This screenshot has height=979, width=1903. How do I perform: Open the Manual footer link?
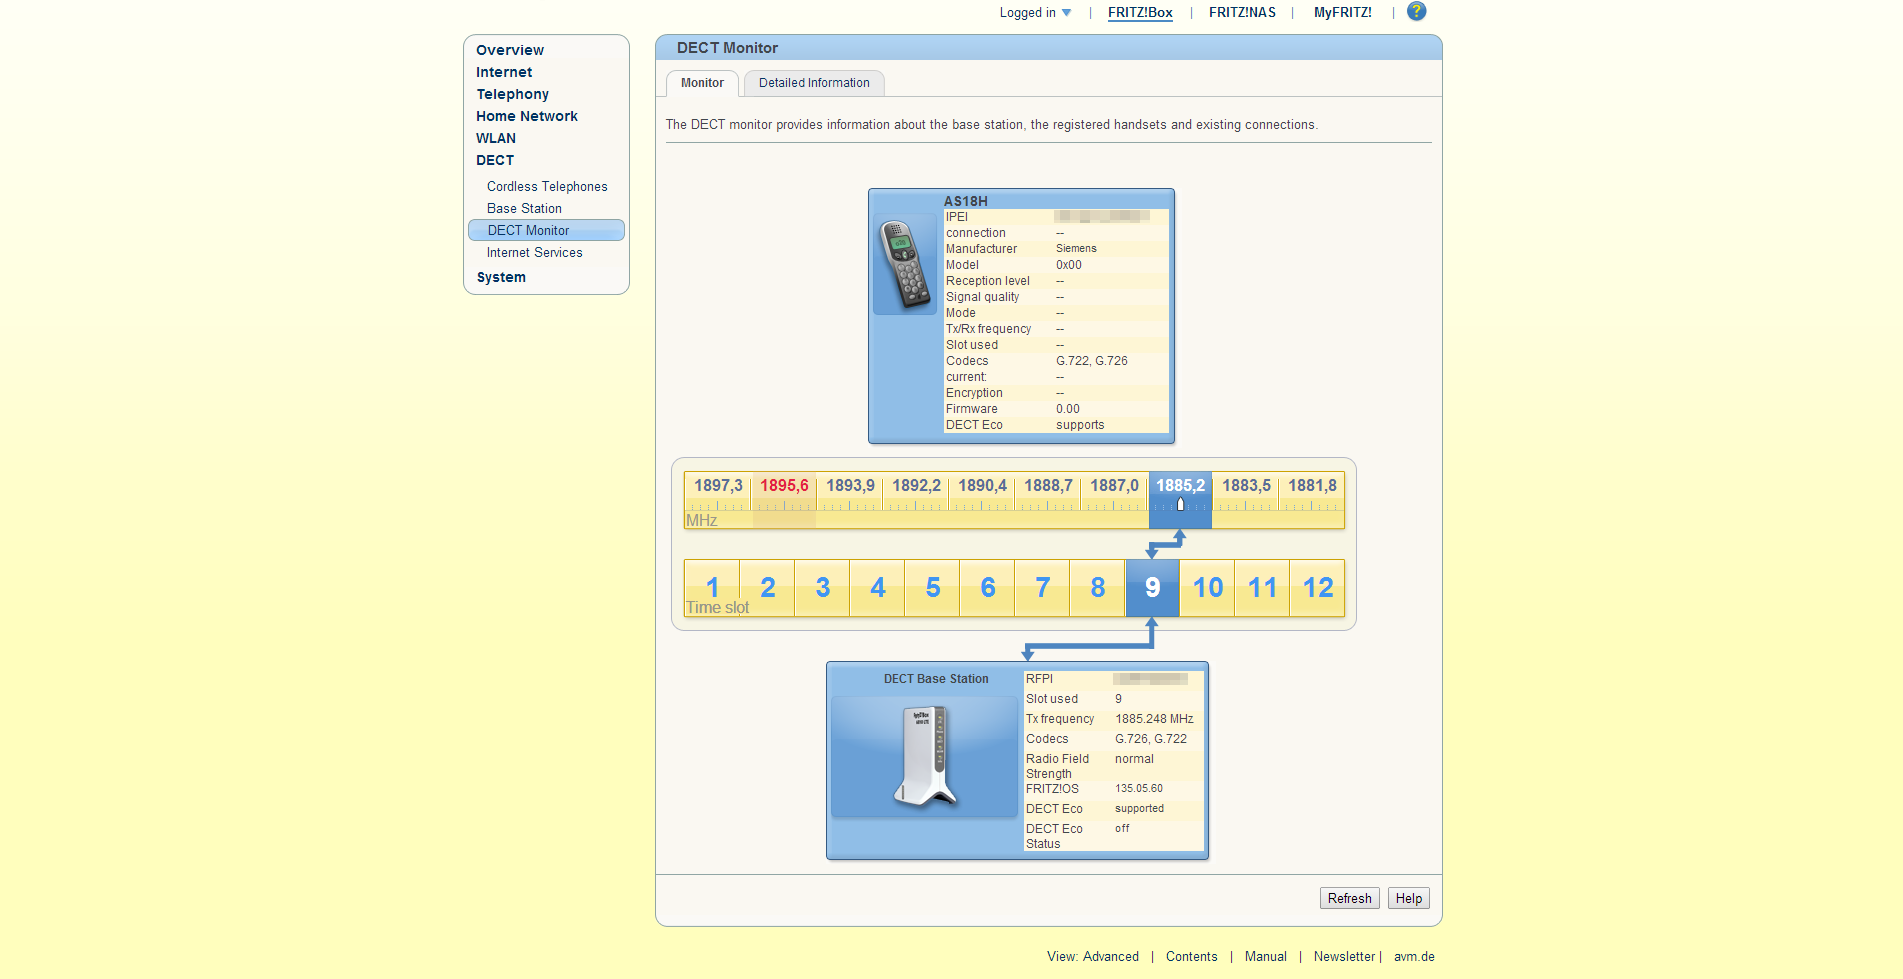[1265, 957]
